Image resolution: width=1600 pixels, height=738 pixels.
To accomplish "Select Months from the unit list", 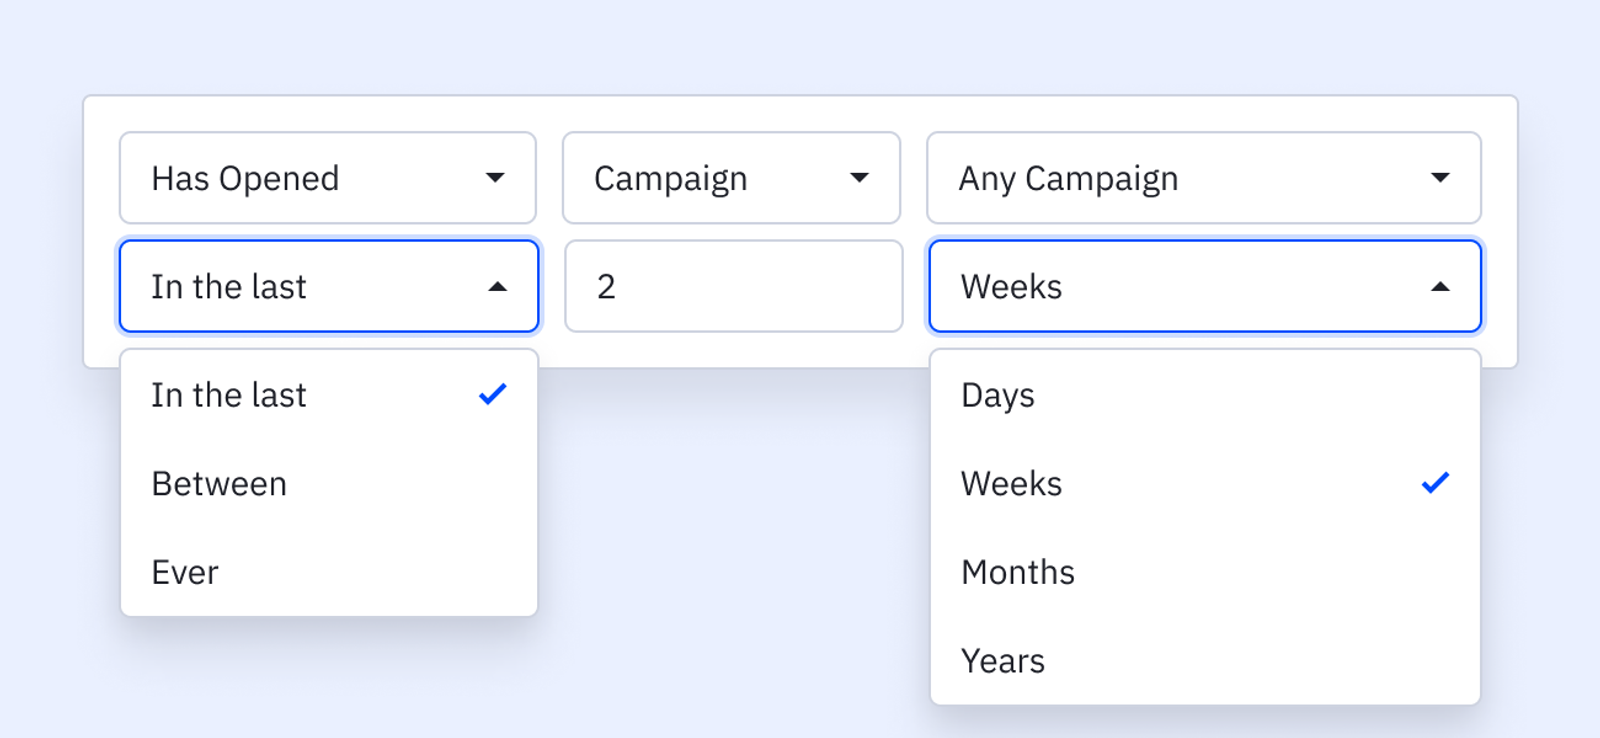I will (x=1018, y=573).
